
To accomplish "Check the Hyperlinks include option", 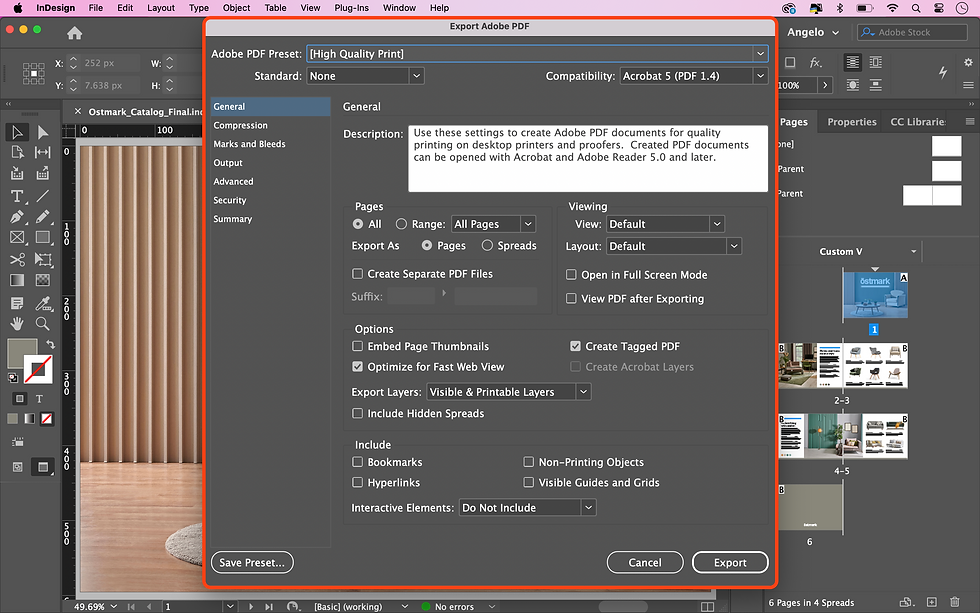I will pyautogui.click(x=358, y=482).
